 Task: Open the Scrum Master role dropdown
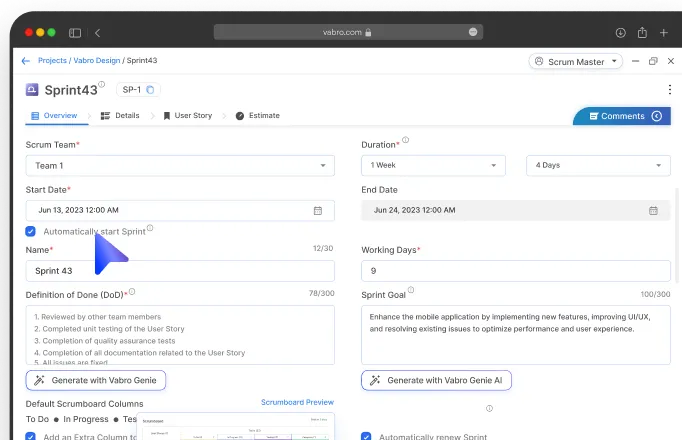click(577, 61)
